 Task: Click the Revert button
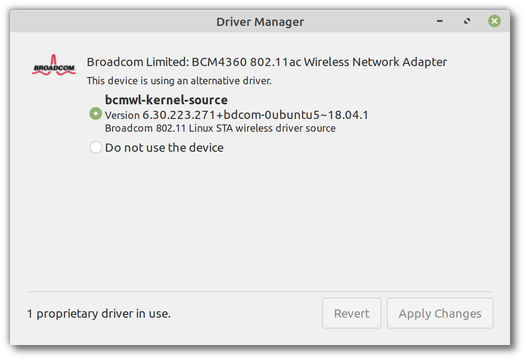click(351, 313)
